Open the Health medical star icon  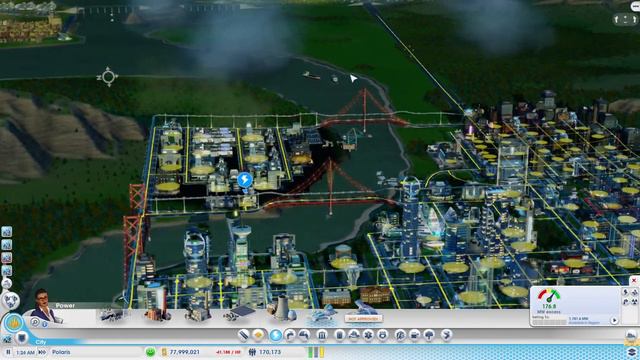pos(368,336)
